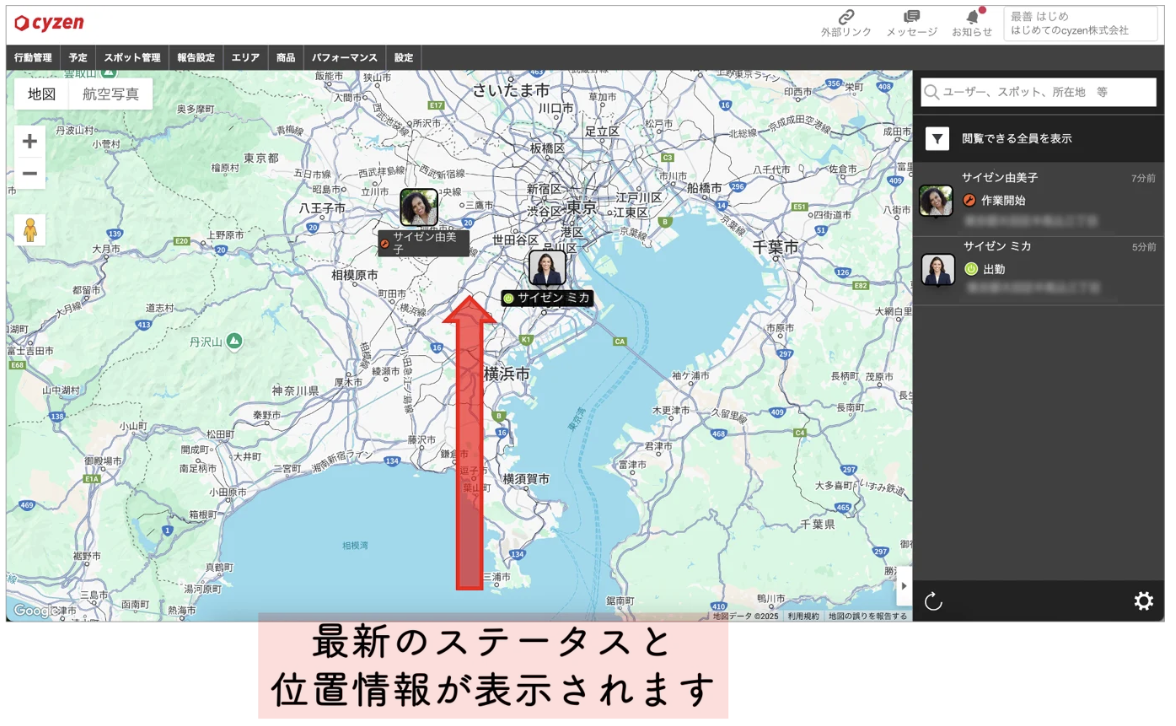
Task: Focus the ユーザー、スポット、所在地 search field
Action: coord(1039,92)
